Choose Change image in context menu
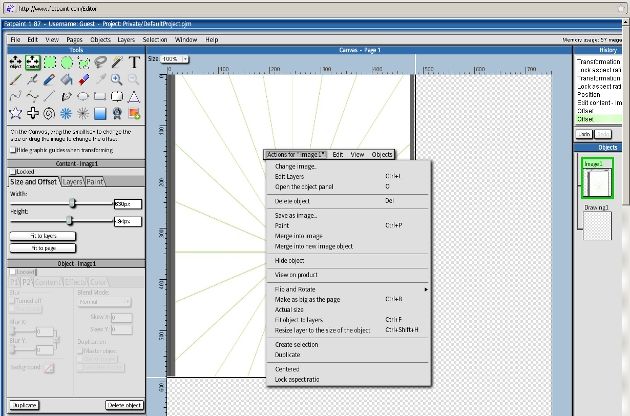 tap(348, 166)
